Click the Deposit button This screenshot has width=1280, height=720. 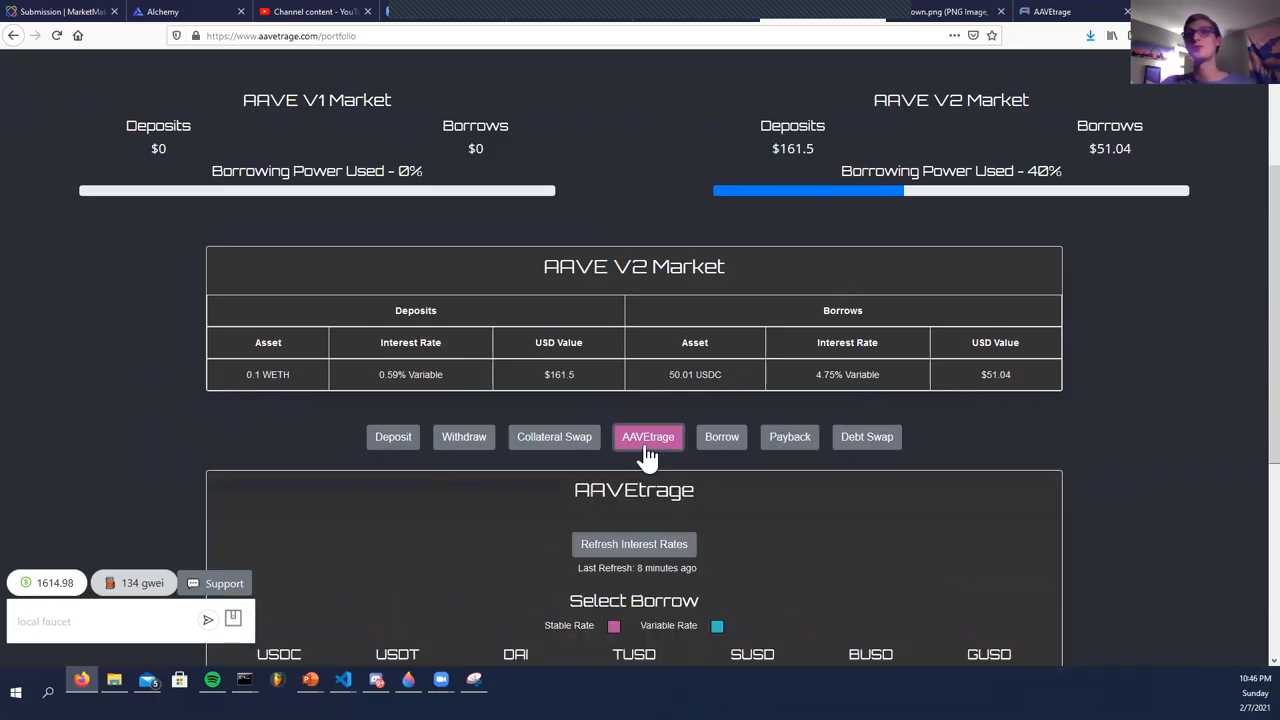pyautogui.click(x=393, y=437)
